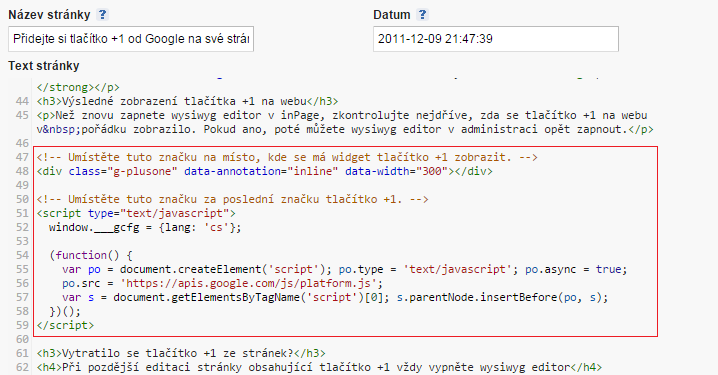
Task: Place cursor on getElementsByTagName line
Action: coord(335,298)
